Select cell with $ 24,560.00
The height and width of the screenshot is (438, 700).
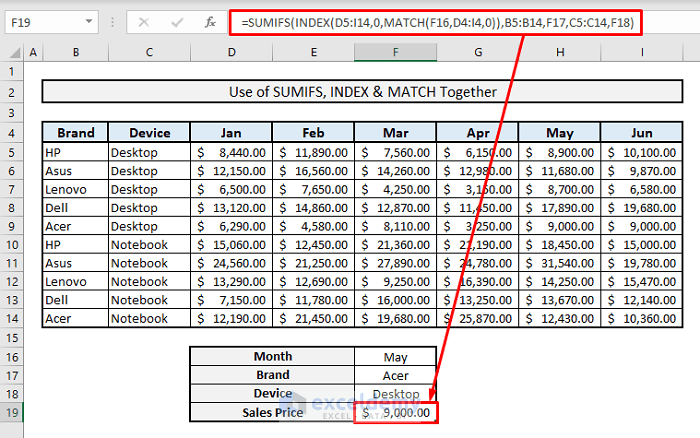(231, 263)
